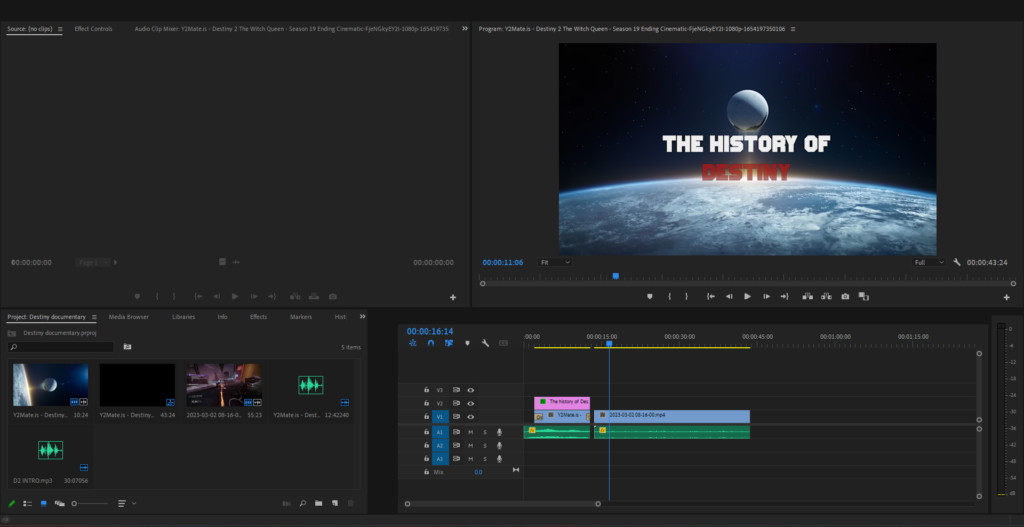Step back one frame in Program monitor

[729, 296]
